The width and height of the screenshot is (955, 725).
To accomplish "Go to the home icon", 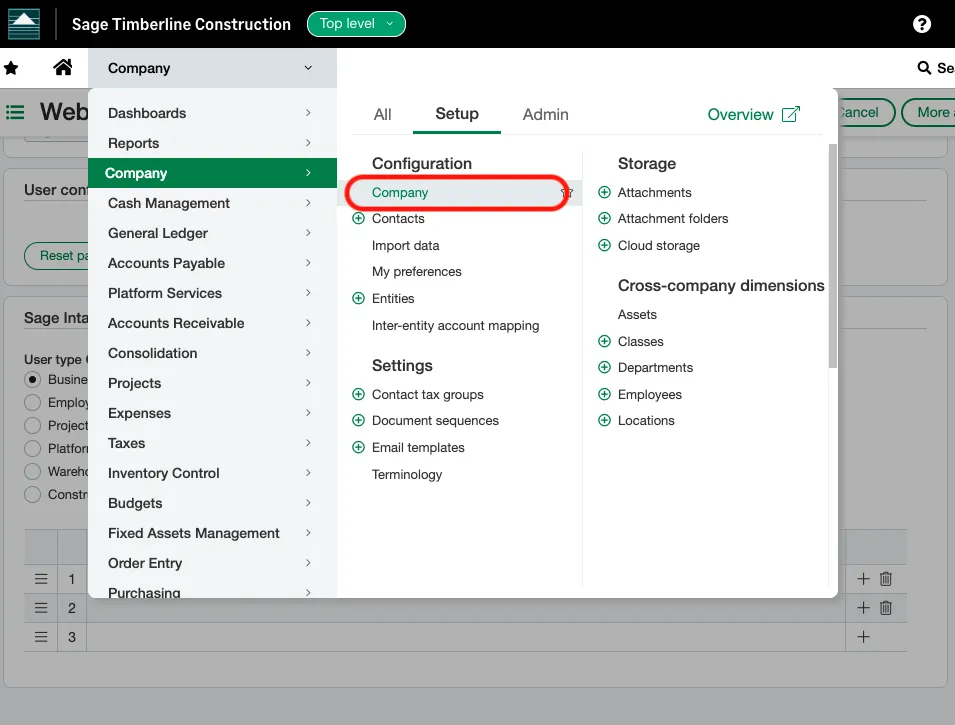I will point(62,67).
